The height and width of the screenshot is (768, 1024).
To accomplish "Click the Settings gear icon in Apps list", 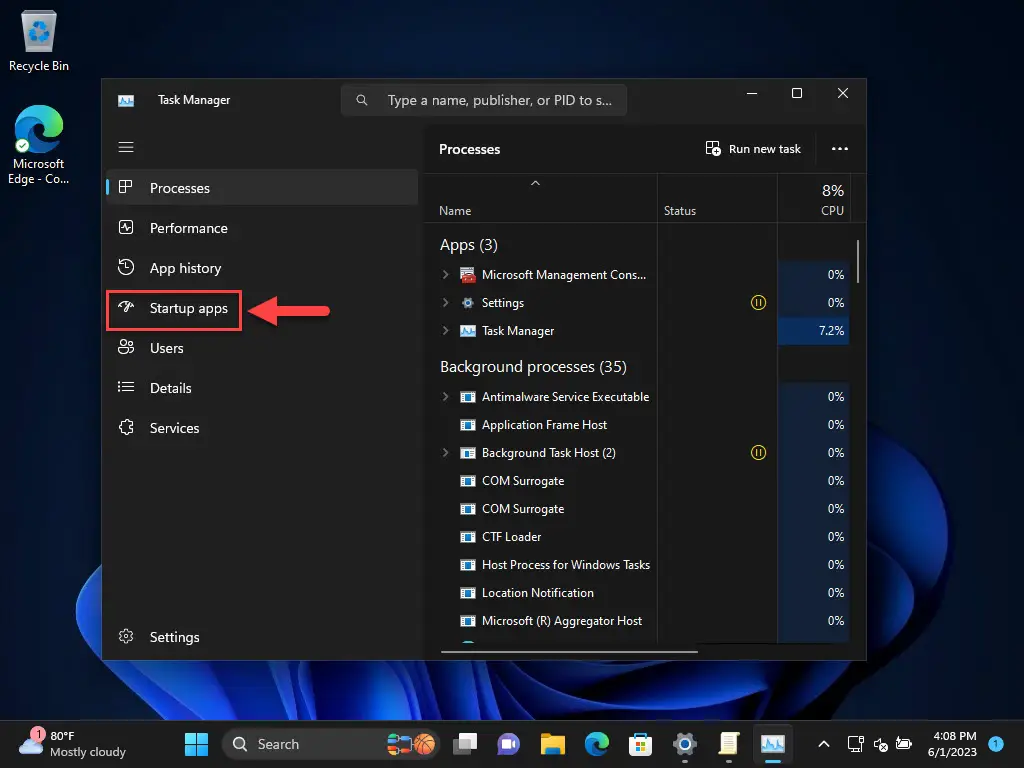I will click(x=468, y=302).
